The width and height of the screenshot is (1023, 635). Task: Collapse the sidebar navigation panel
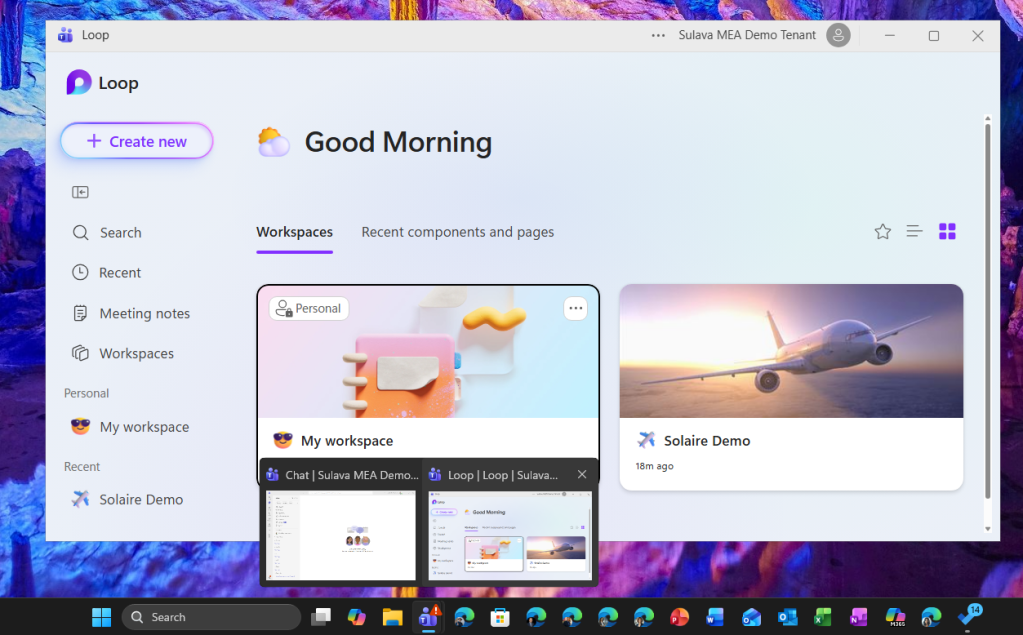[80, 192]
